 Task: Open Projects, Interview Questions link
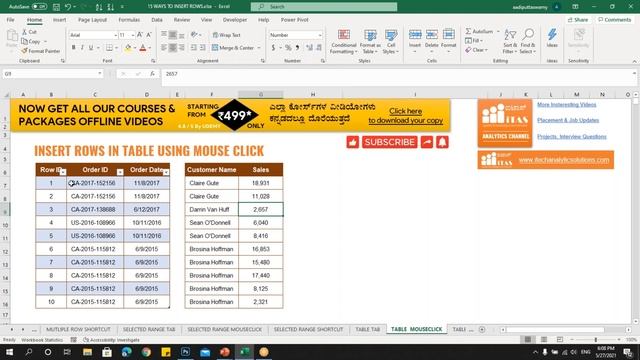(x=571, y=137)
